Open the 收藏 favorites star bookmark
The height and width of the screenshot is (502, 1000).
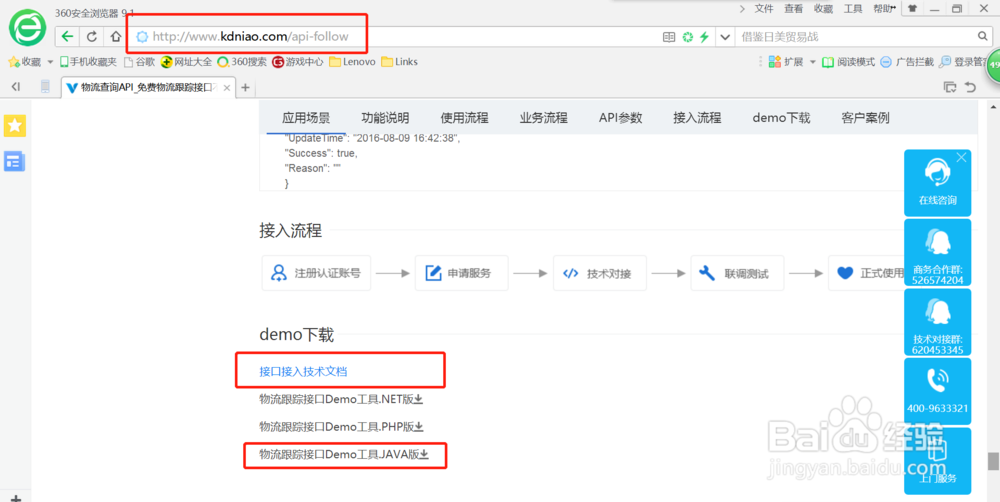24,62
